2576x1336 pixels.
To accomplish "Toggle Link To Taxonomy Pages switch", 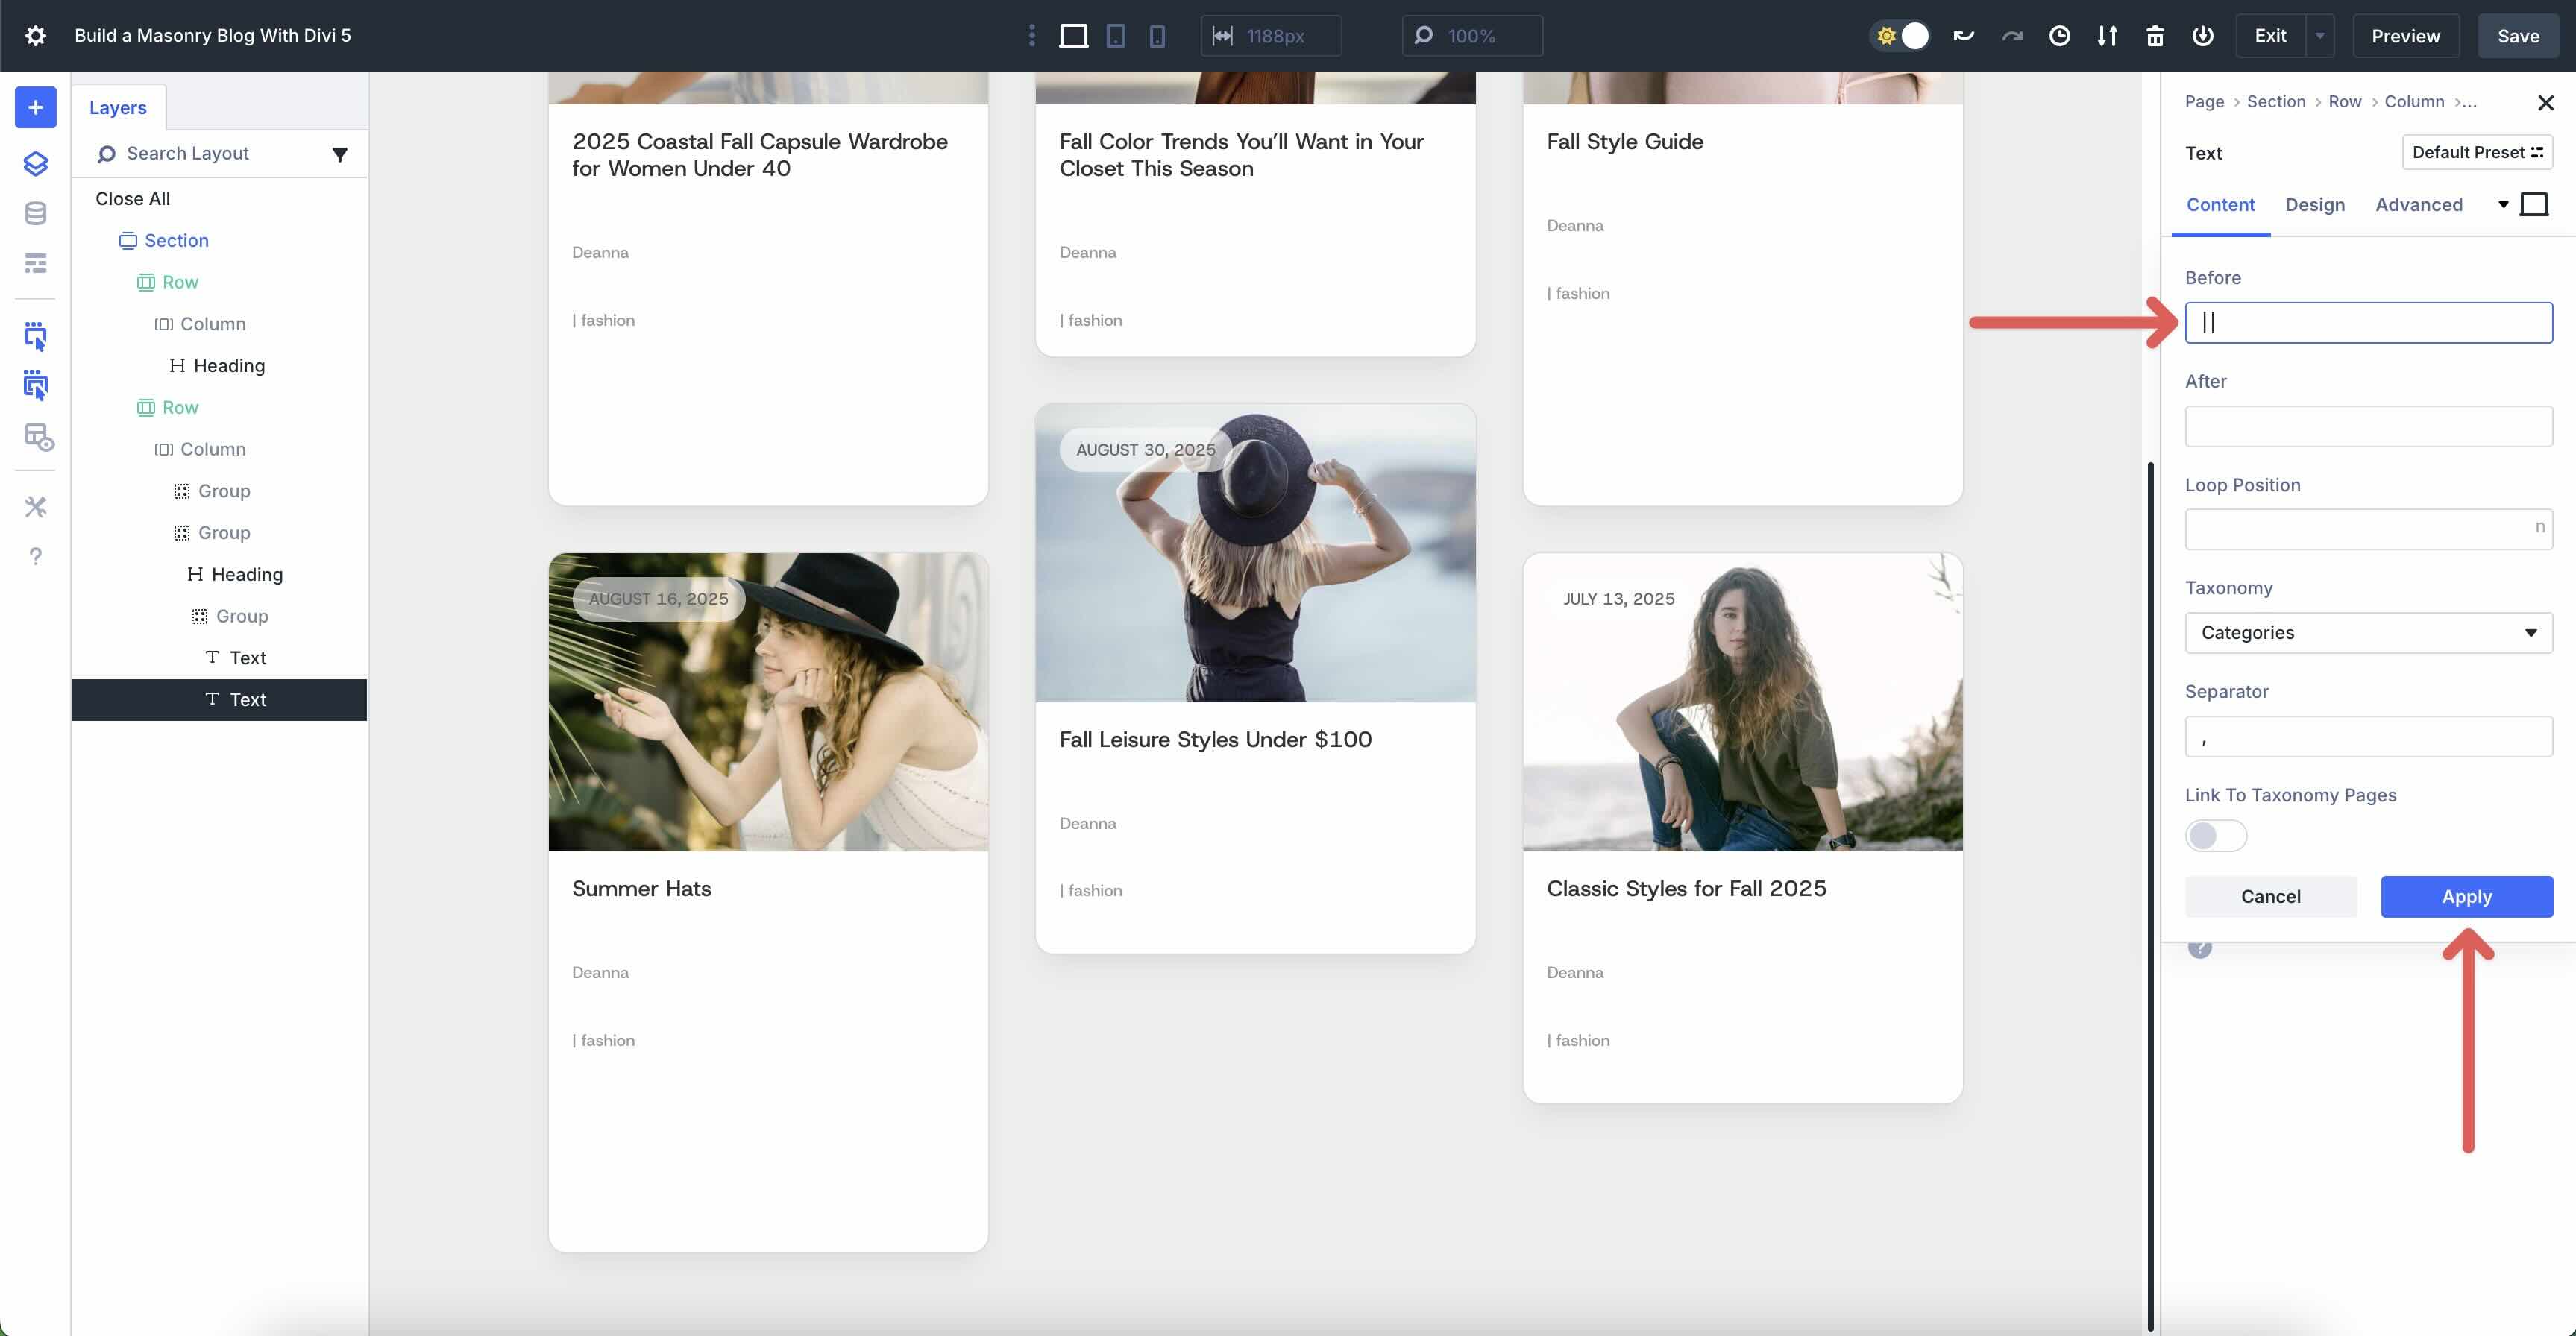I will 2215,836.
